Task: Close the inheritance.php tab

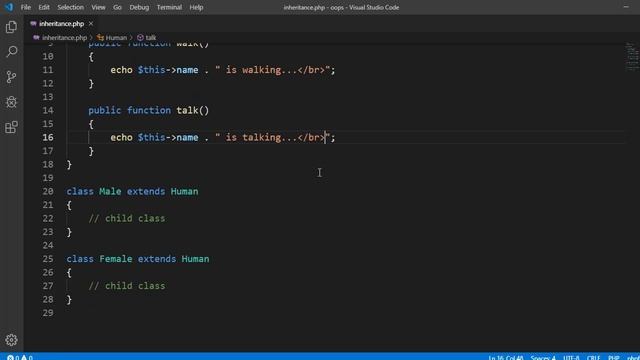Action: tap(91, 24)
